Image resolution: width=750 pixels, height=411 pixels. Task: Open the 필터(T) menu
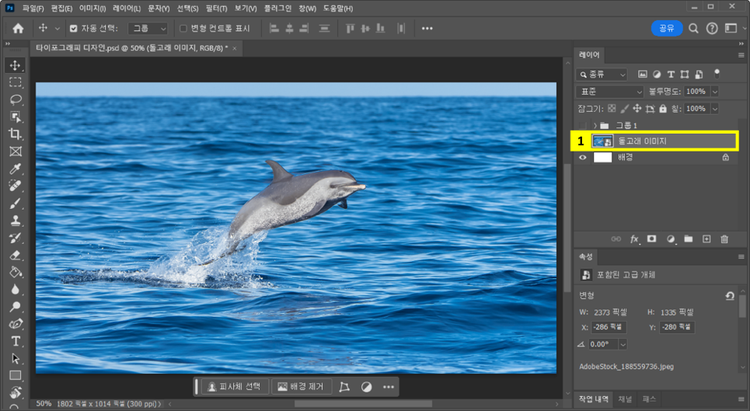216,7
